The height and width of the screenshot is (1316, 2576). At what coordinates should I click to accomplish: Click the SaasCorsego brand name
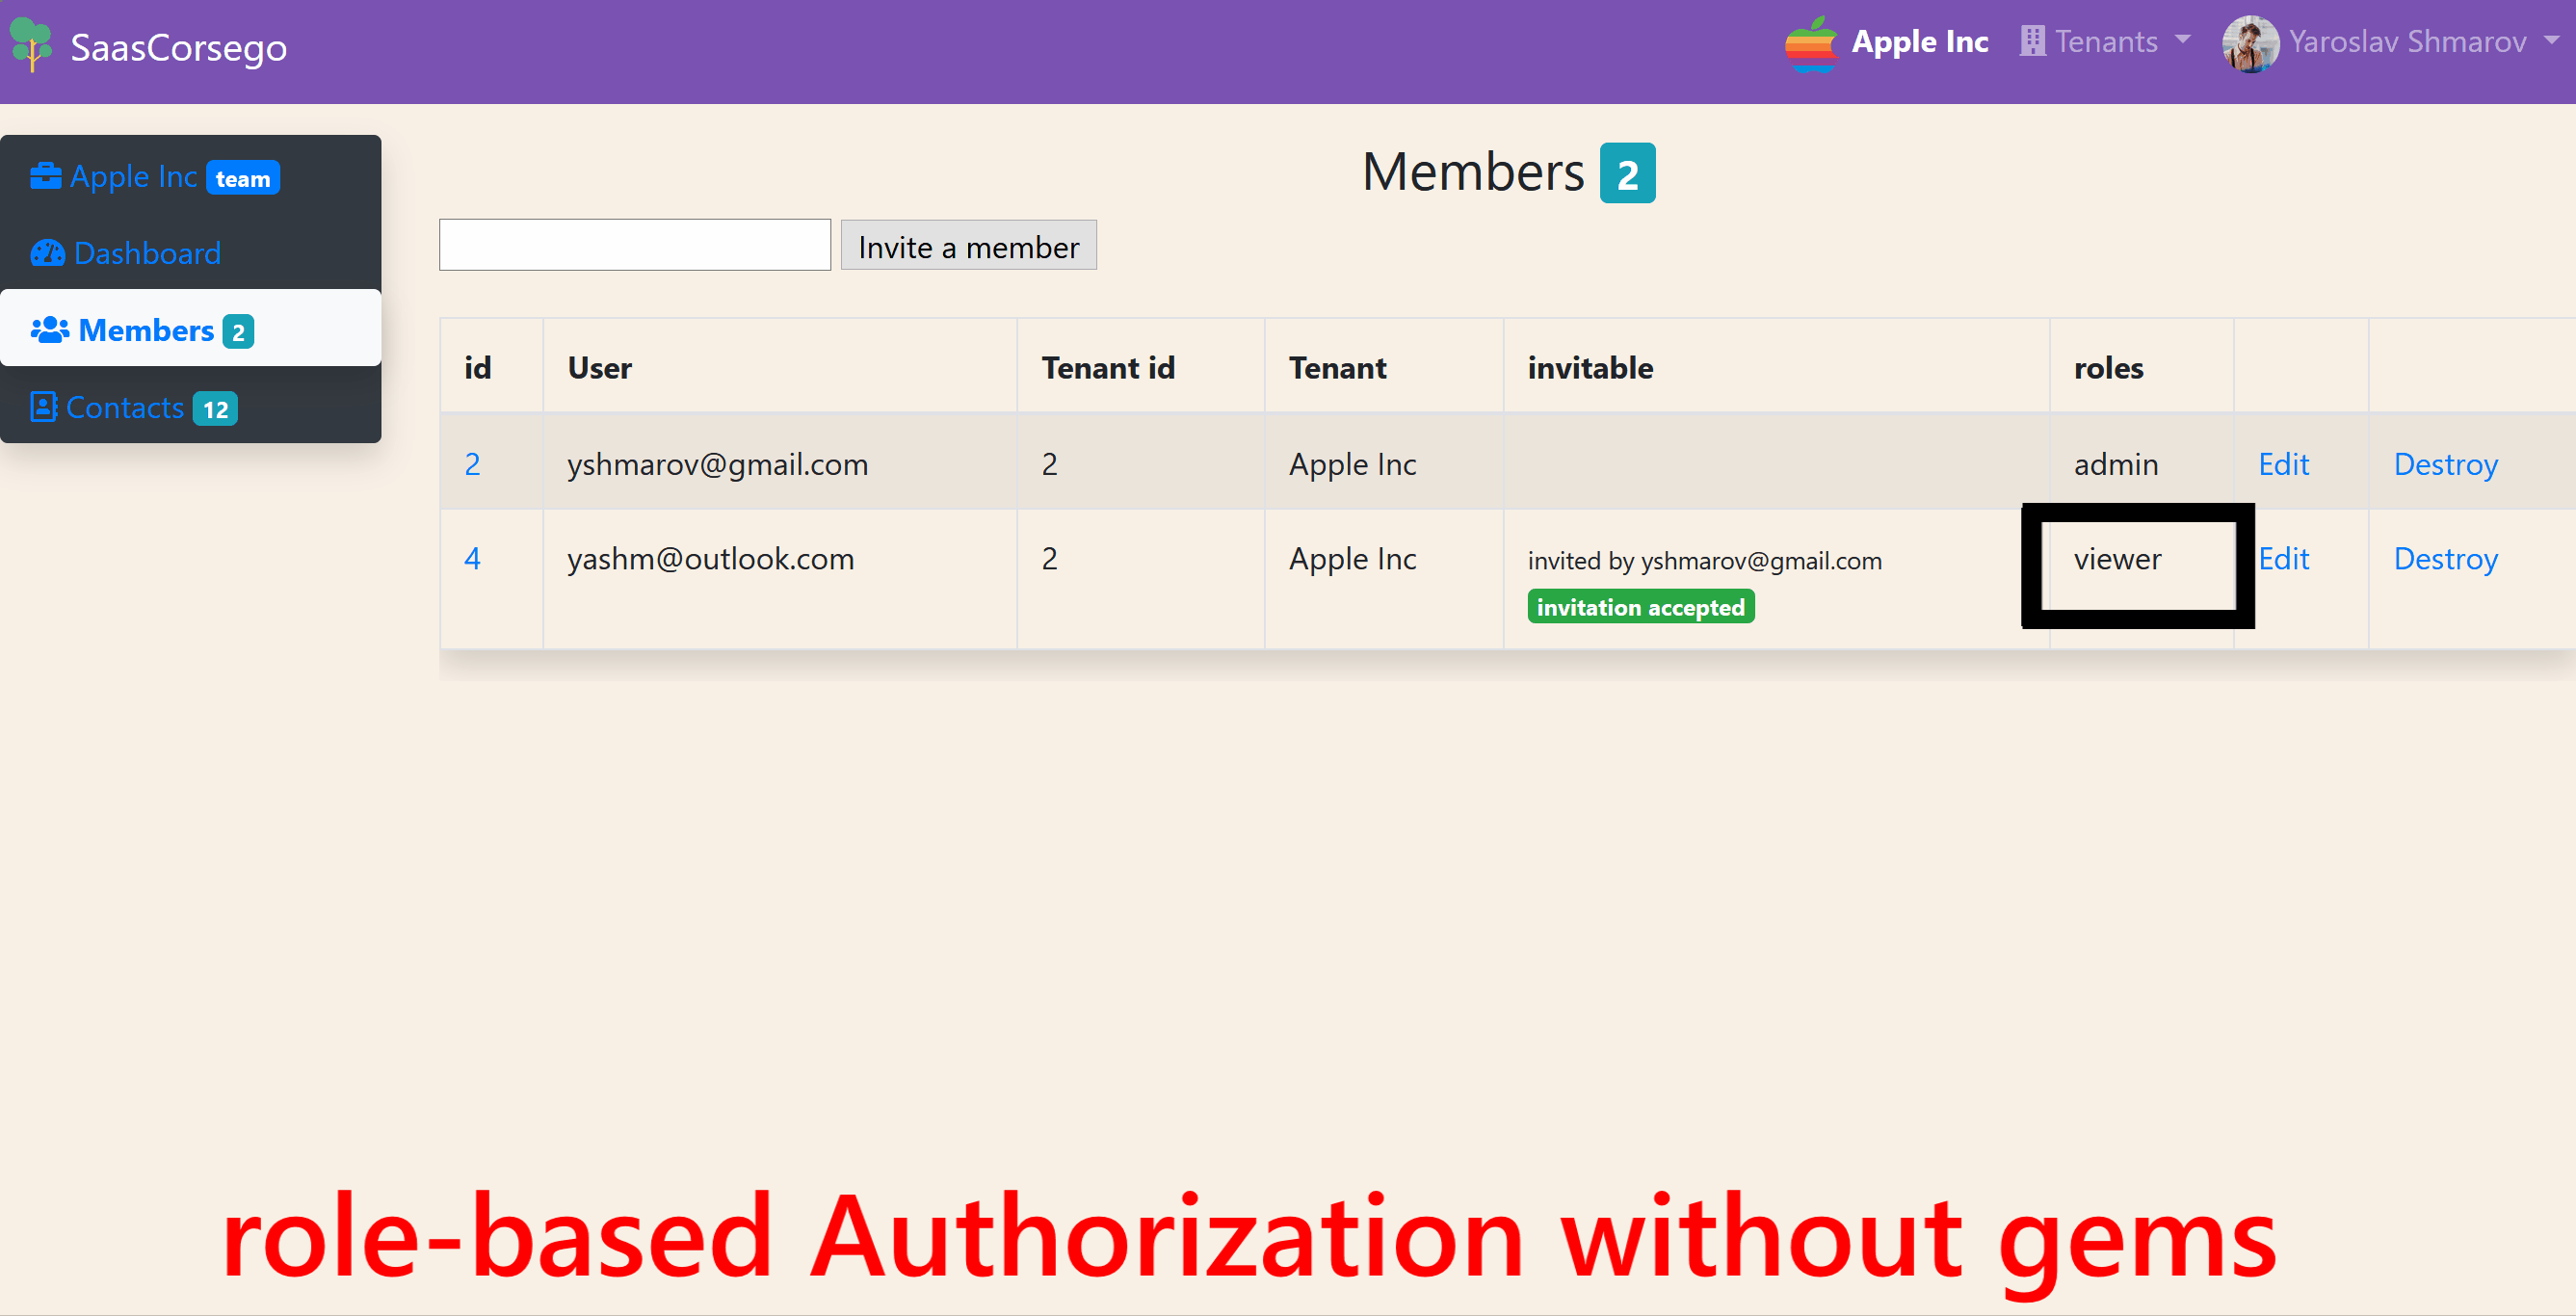click(x=179, y=47)
